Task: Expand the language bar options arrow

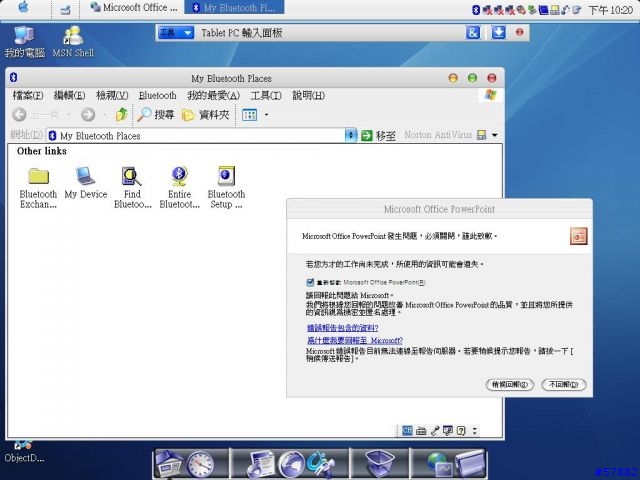Action: coord(474,431)
